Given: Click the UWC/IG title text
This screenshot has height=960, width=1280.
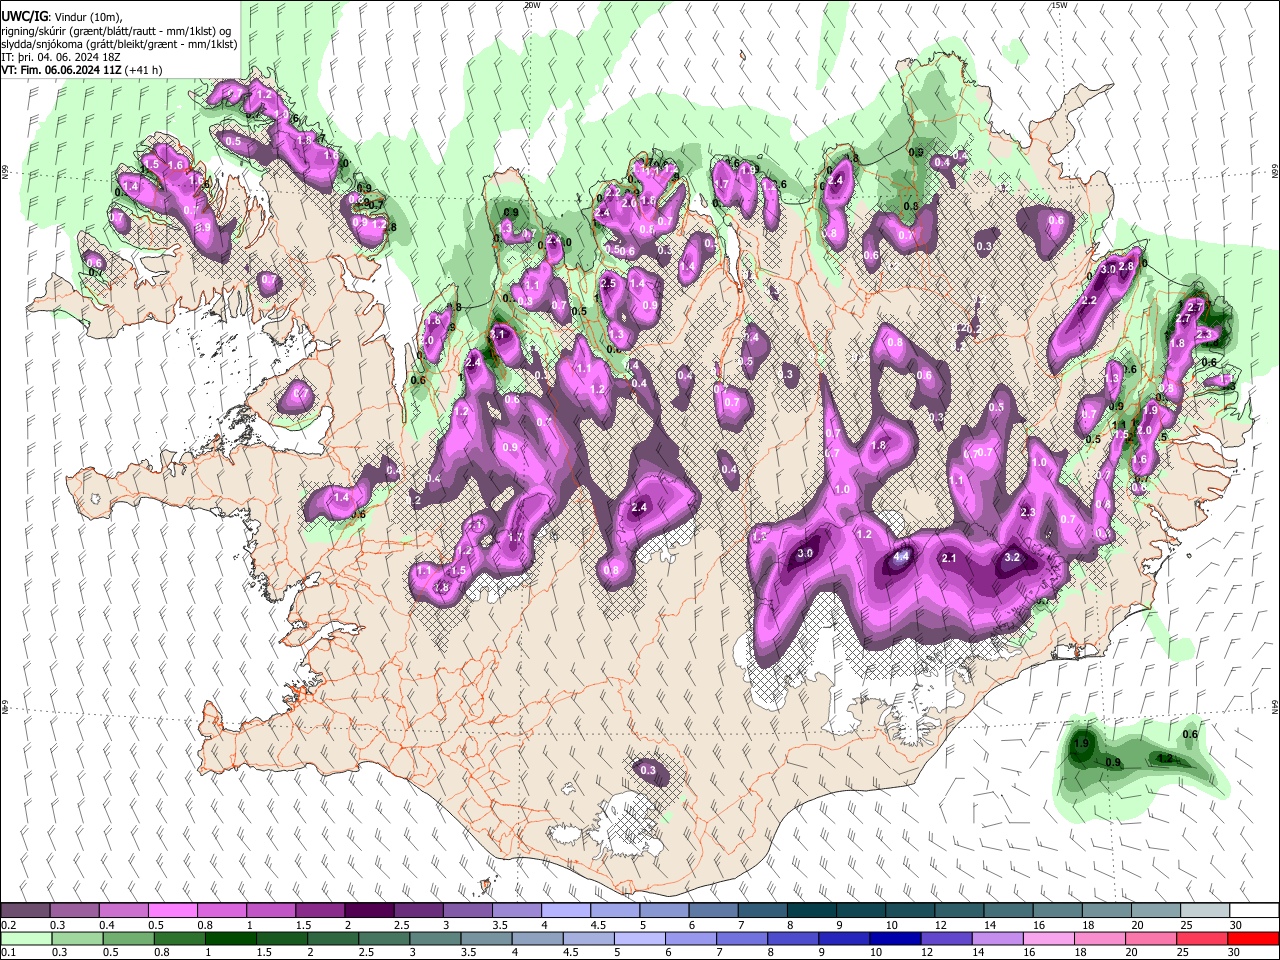Looking at the screenshot, I should point(22,17).
